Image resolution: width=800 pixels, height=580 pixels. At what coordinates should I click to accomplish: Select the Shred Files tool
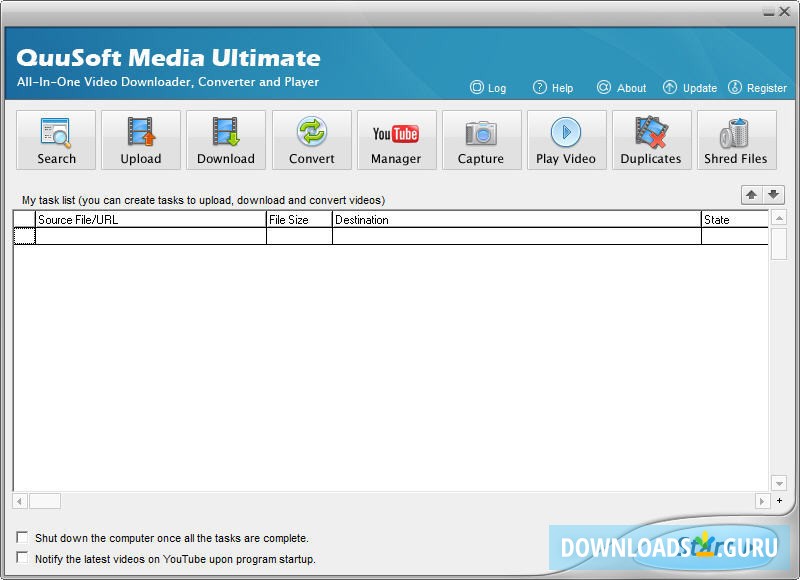coord(736,140)
